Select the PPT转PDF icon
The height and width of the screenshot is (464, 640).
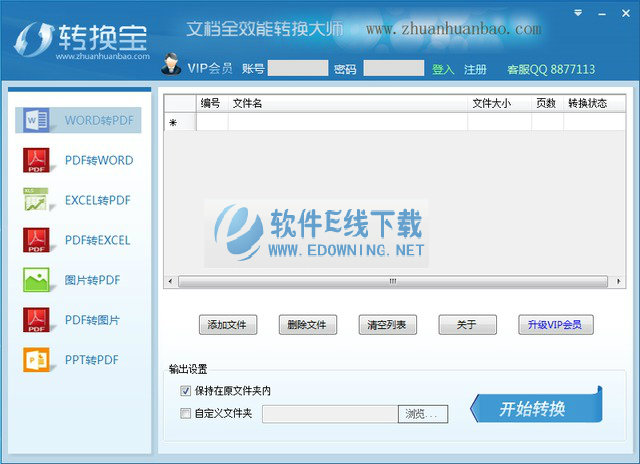click(37, 360)
